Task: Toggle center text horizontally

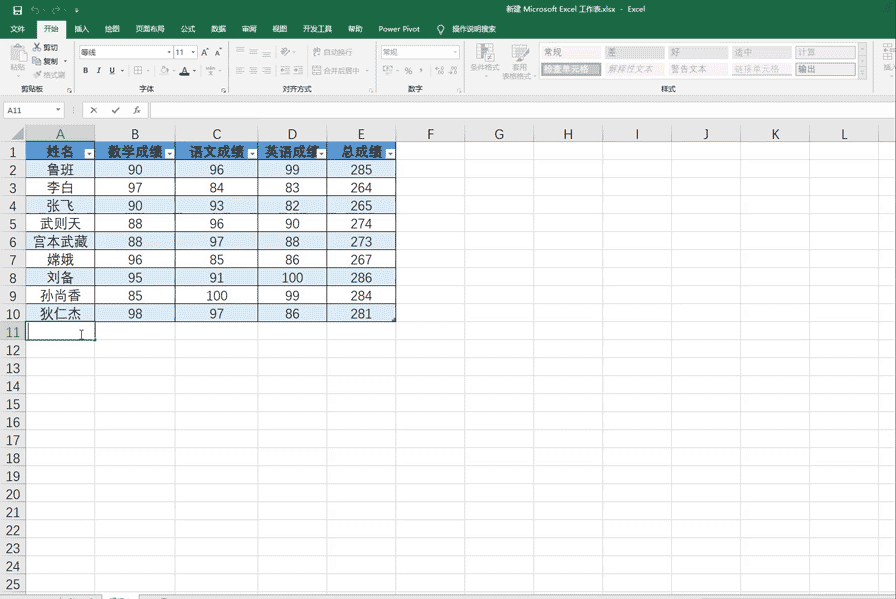Action: click(x=253, y=70)
